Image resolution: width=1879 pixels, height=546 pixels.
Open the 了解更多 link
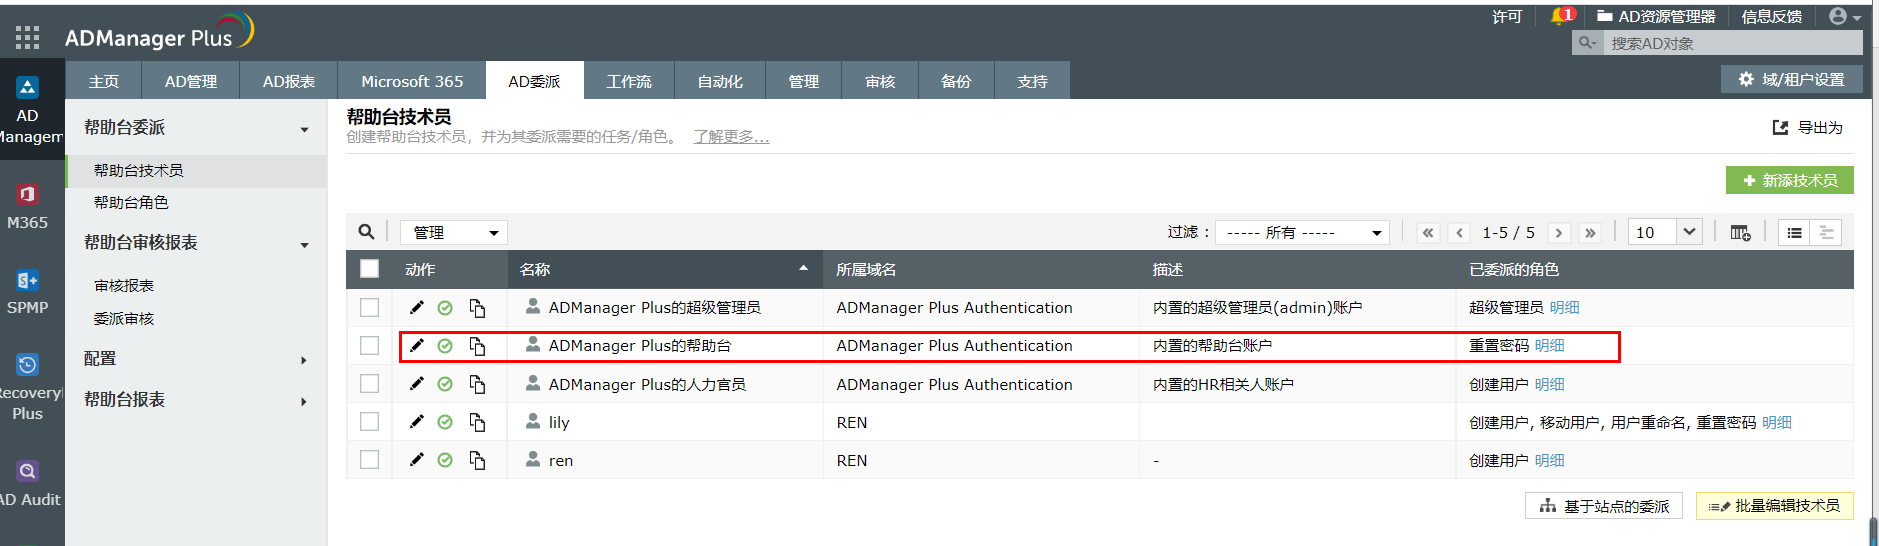(731, 137)
